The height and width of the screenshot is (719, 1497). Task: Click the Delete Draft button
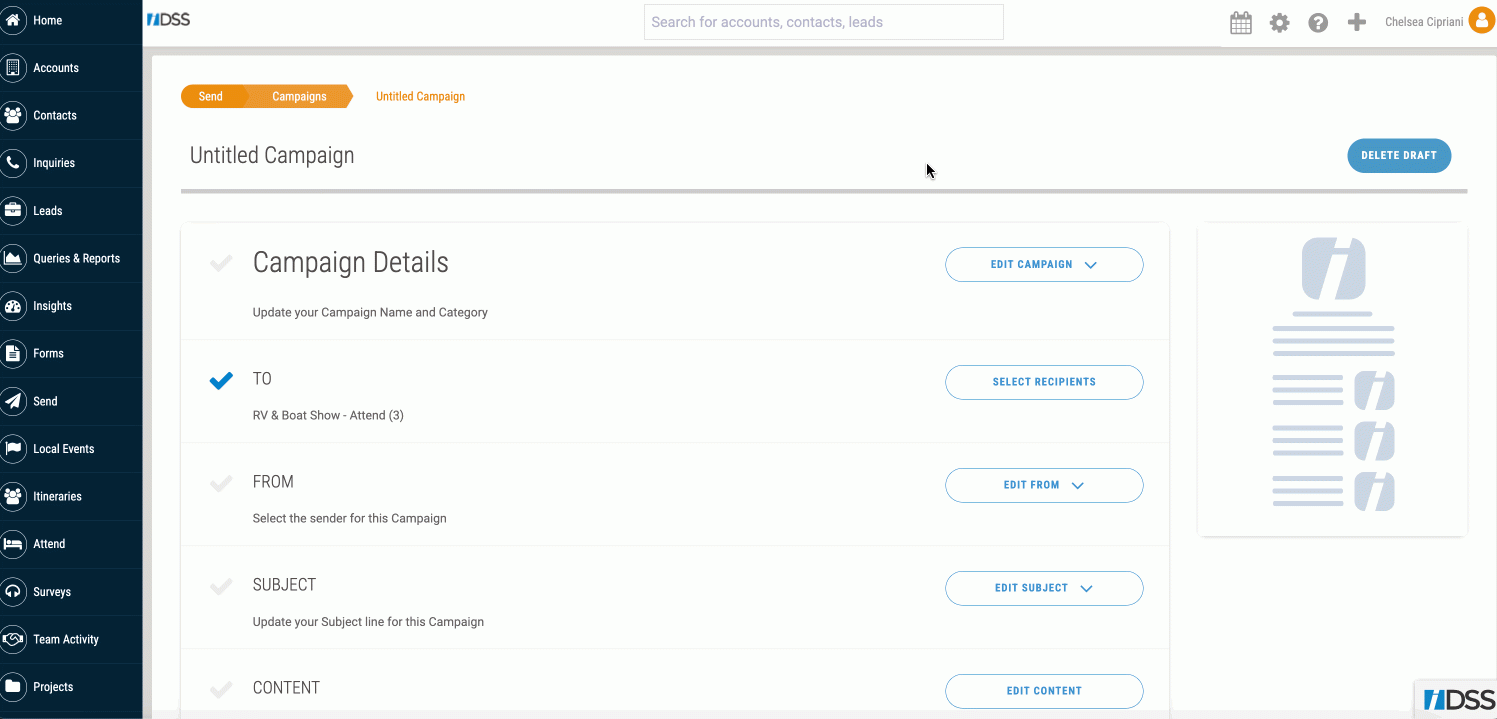(x=1398, y=156)
